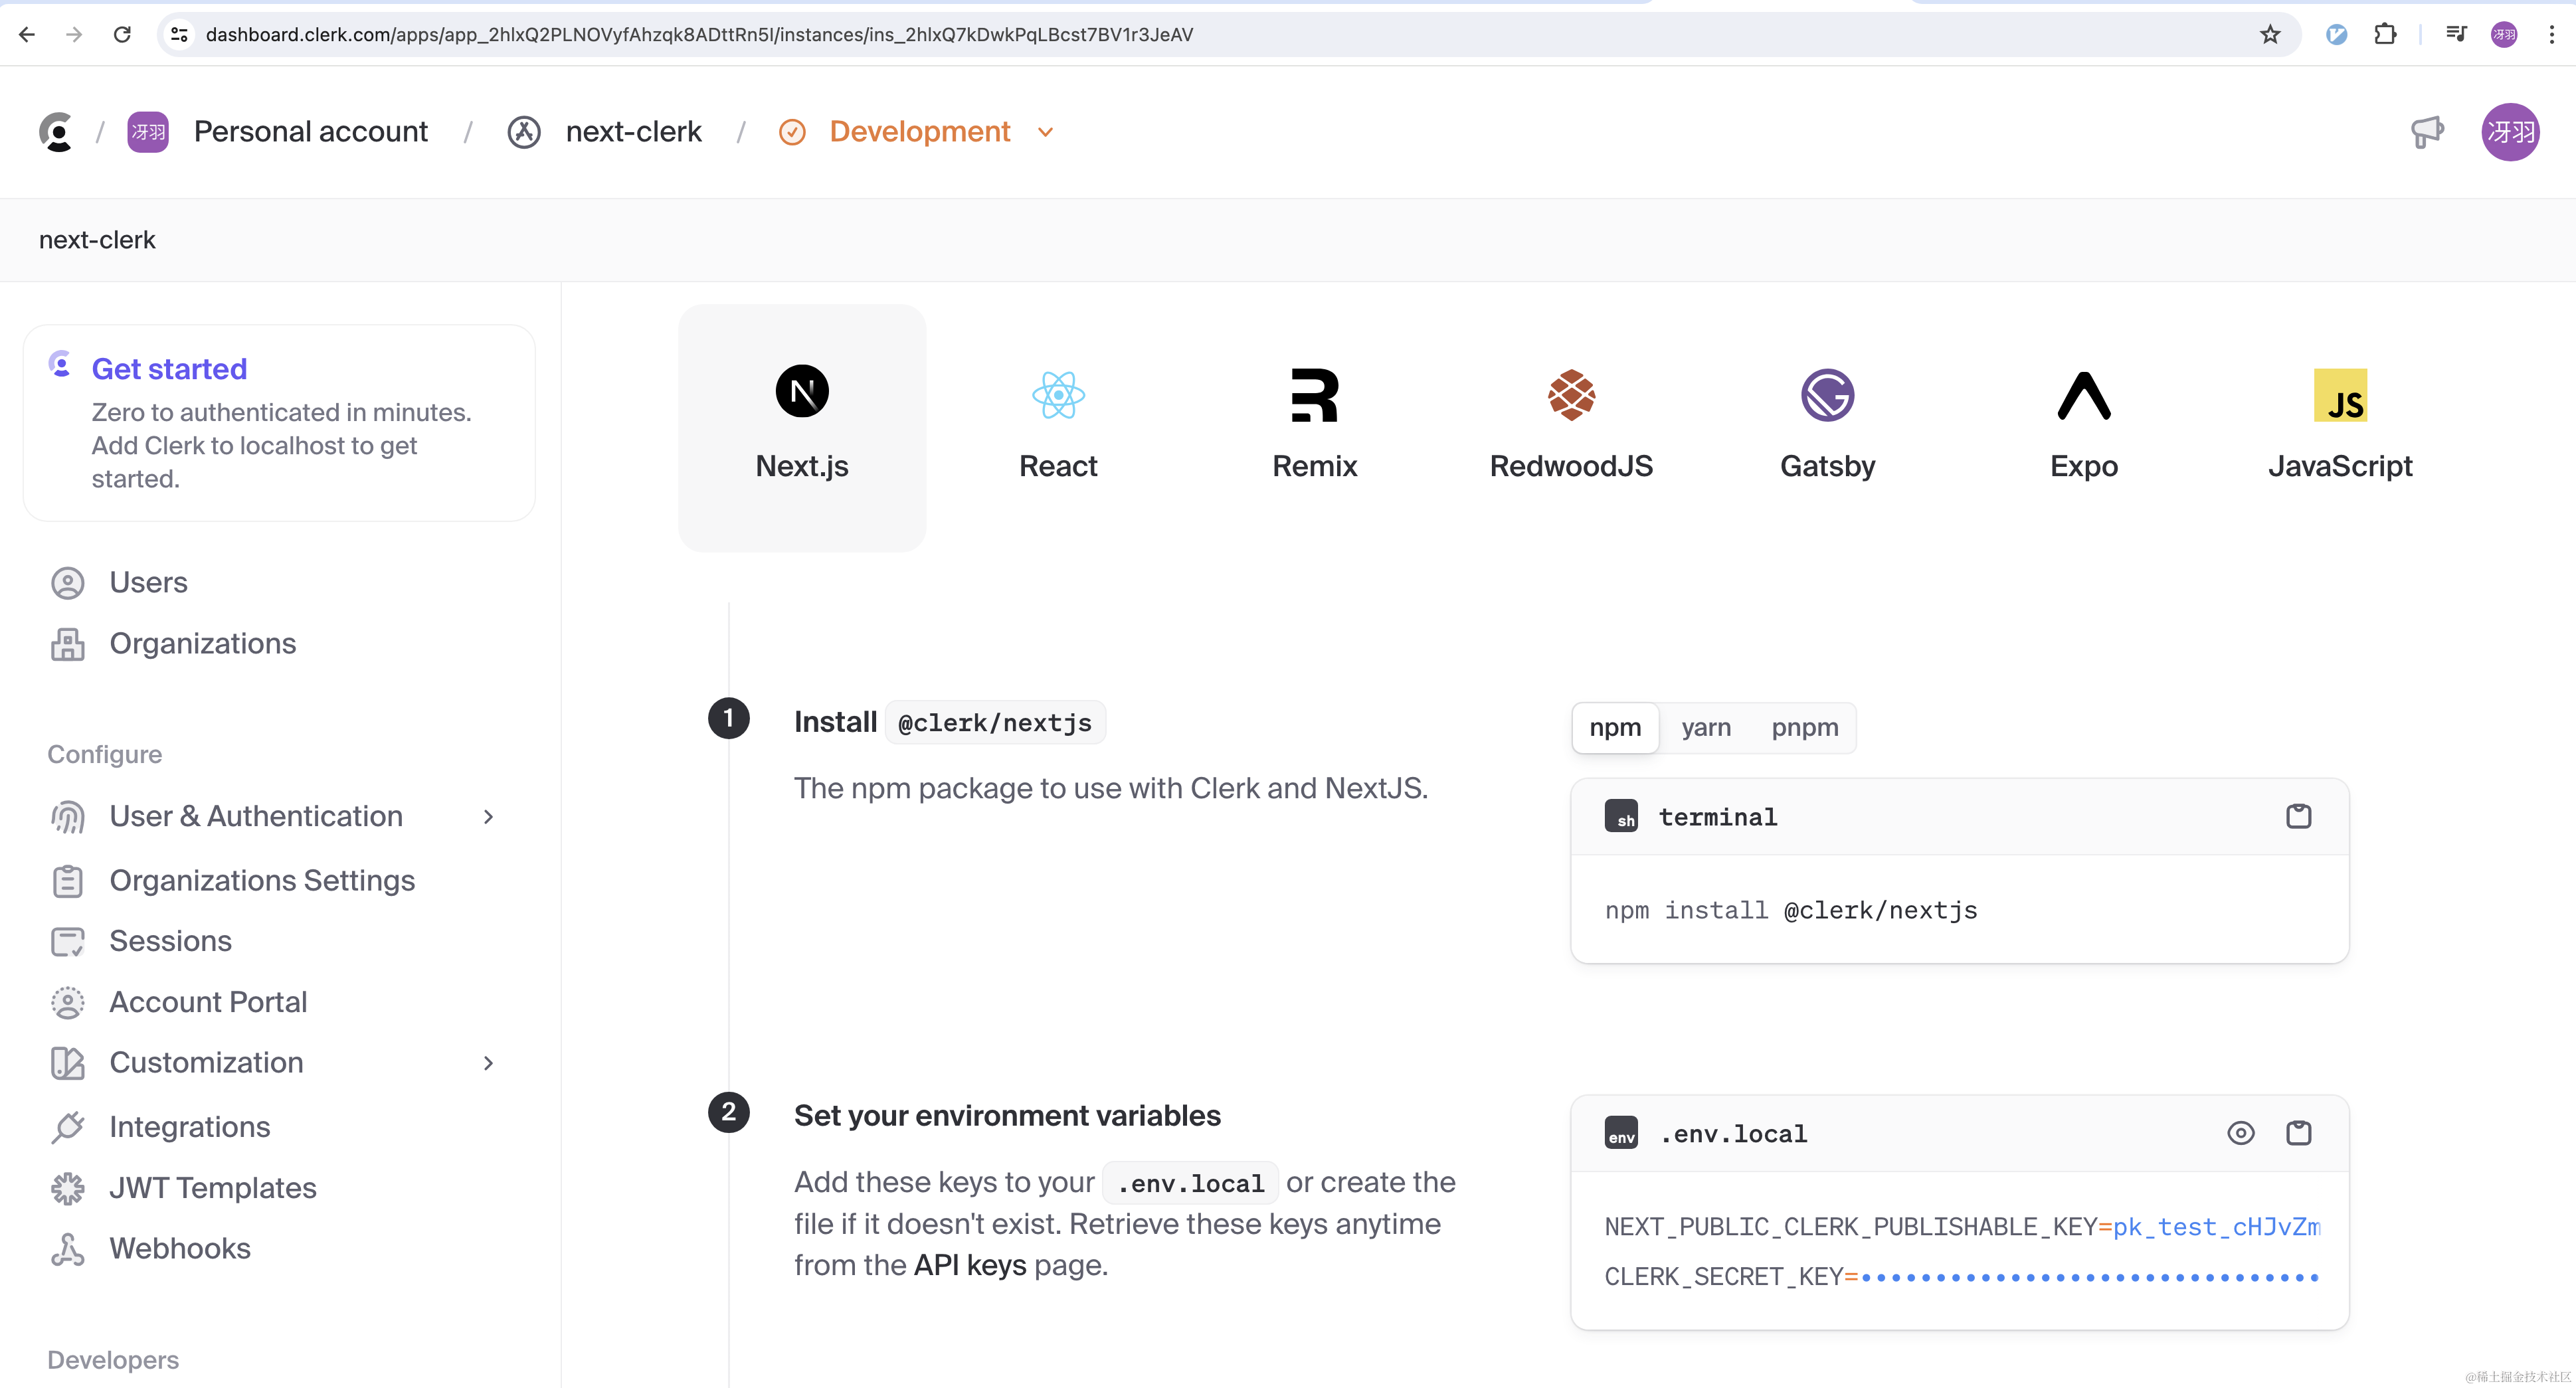Go to Webhooks in sidebar
This screenshot has height=1388, width=2576.
pos(180,1248)
